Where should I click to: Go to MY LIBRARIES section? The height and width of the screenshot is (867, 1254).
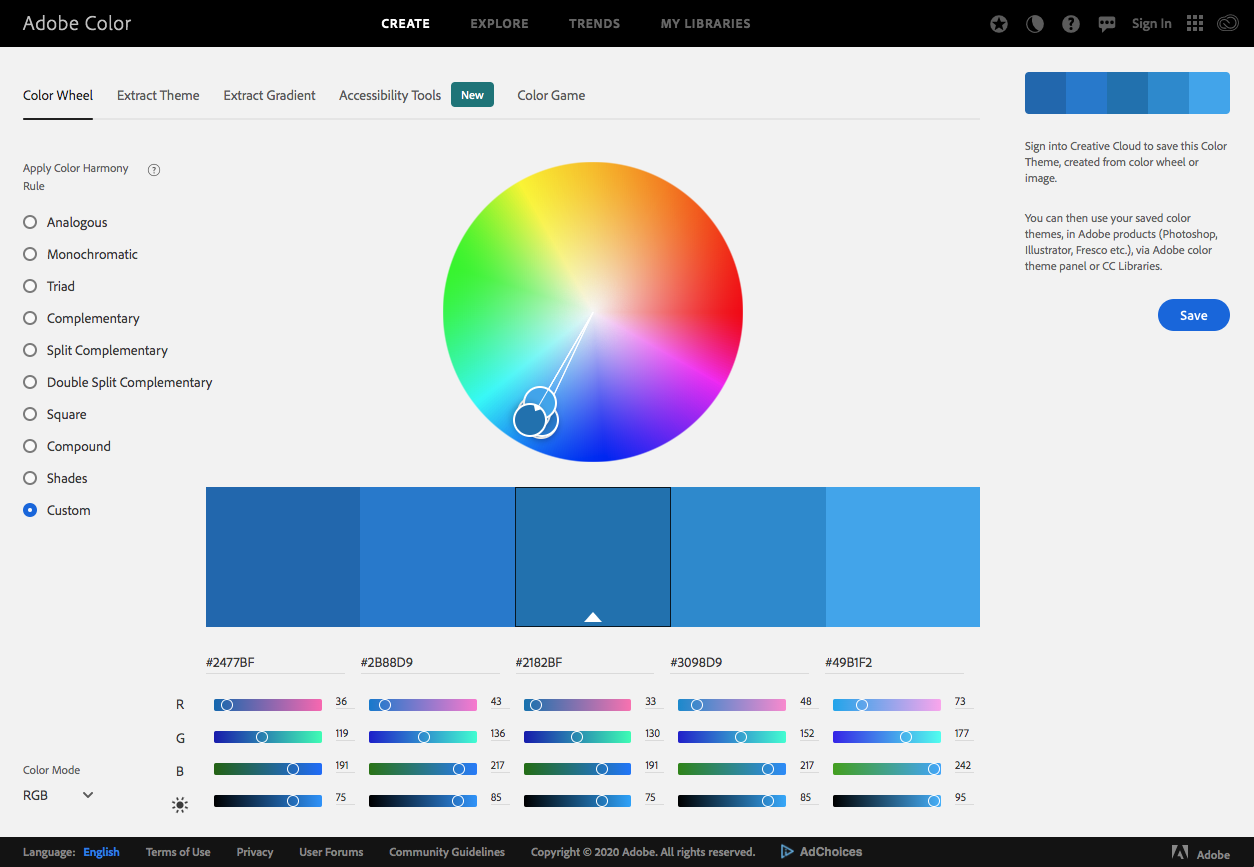tap(706, 23)
